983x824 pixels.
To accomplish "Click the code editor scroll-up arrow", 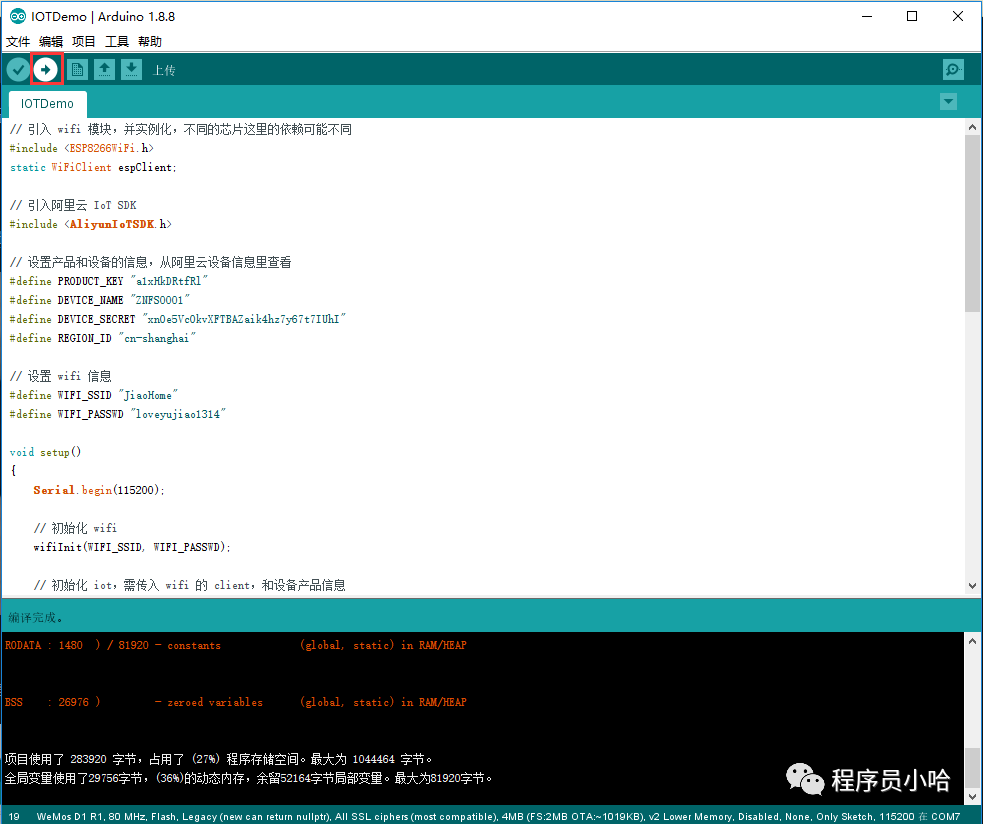I will [x=972, y=127].
